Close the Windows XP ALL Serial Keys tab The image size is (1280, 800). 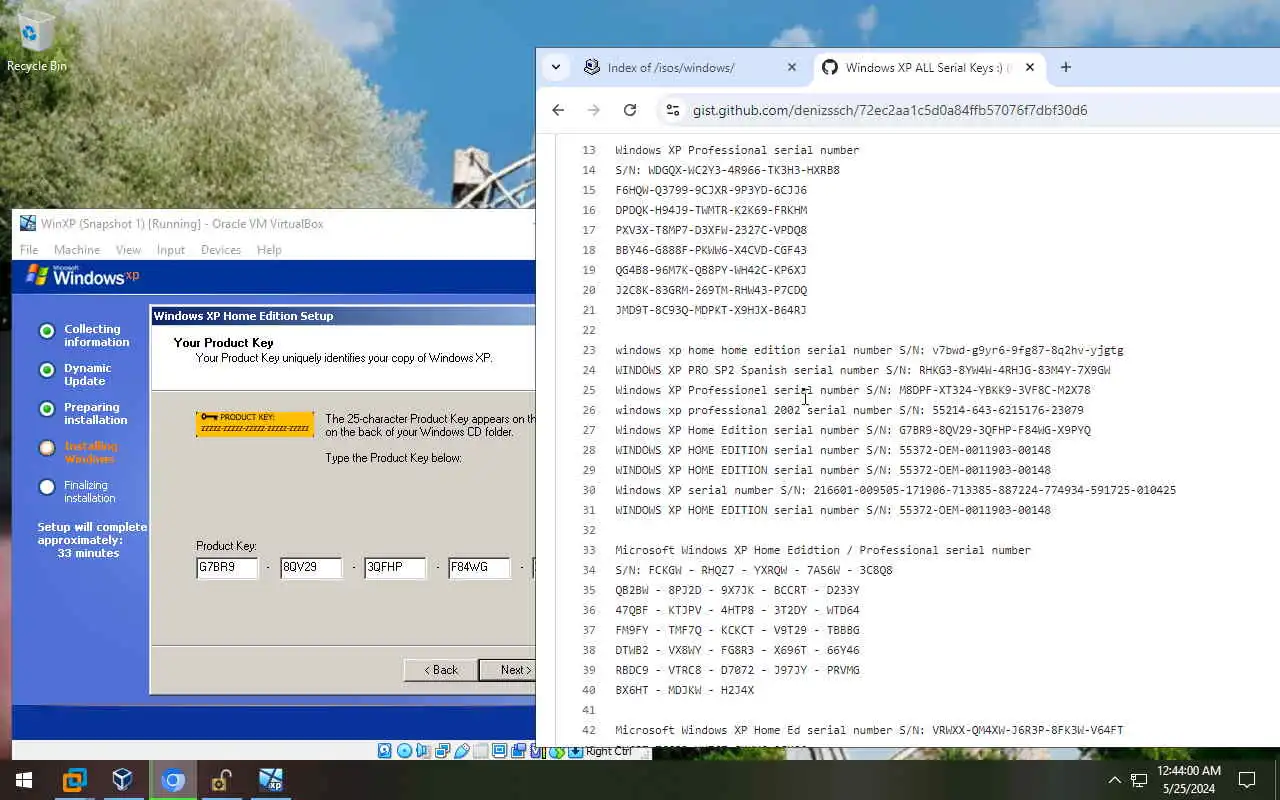(1030, 67)
